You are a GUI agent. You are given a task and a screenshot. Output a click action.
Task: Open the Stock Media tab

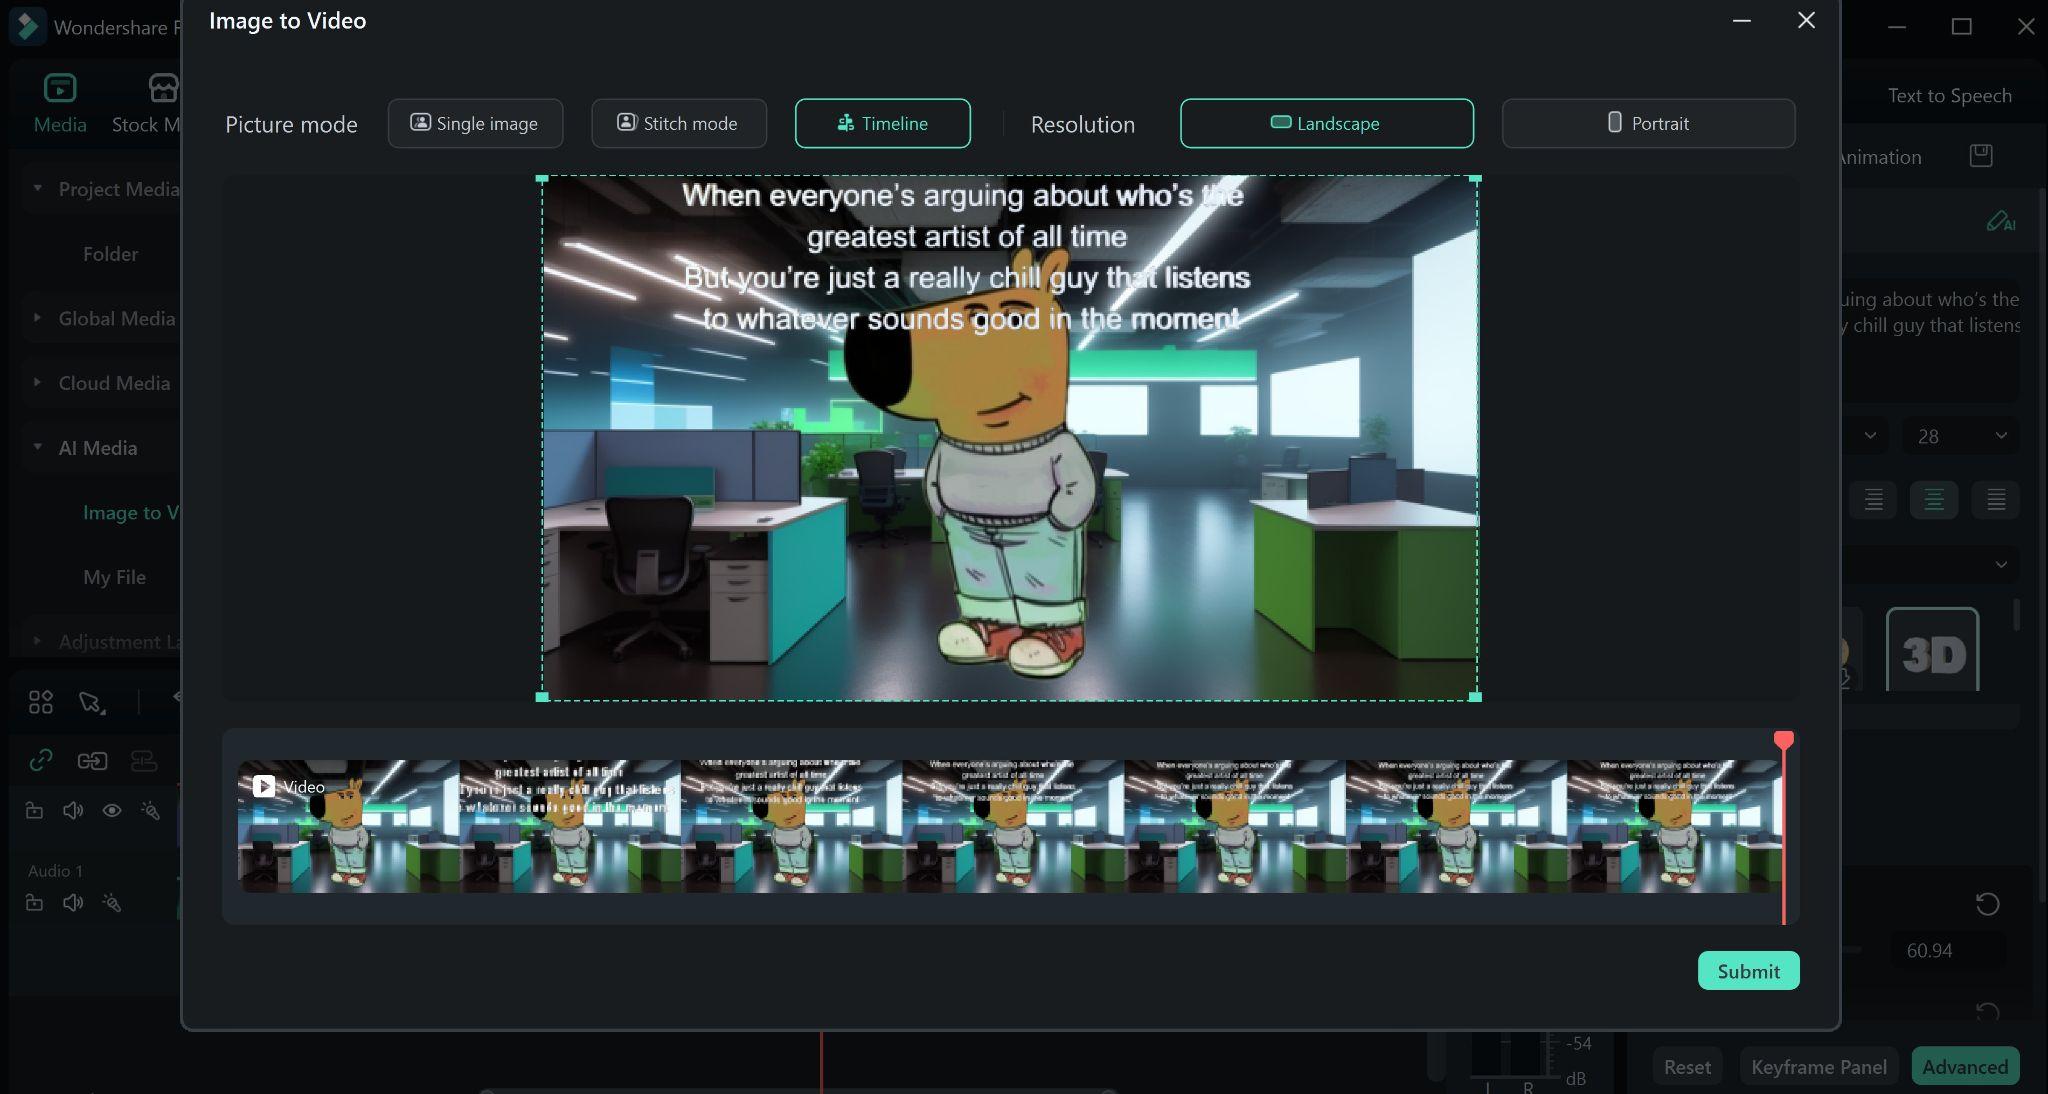(146, 103)
